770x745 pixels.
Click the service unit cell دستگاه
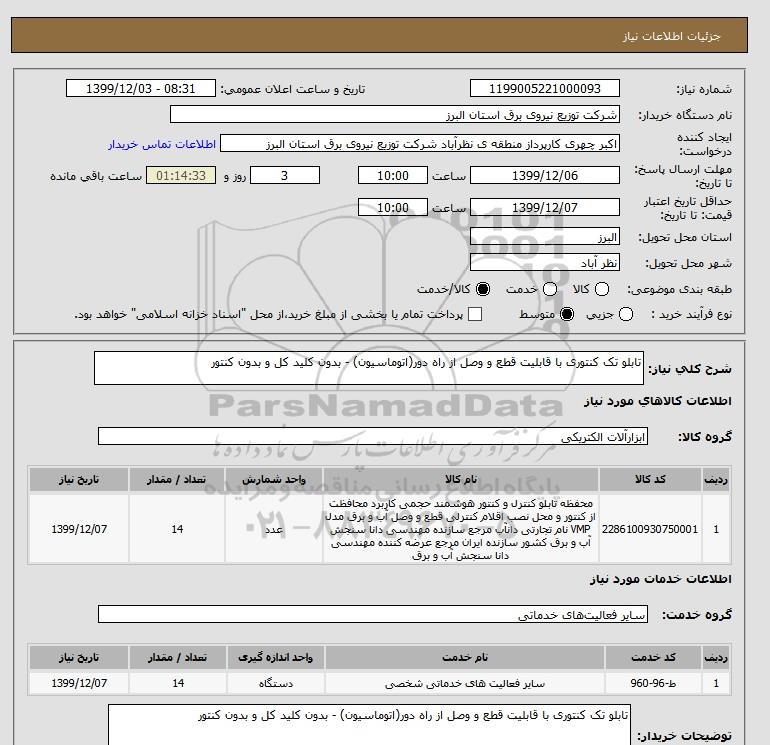[276, 683]
